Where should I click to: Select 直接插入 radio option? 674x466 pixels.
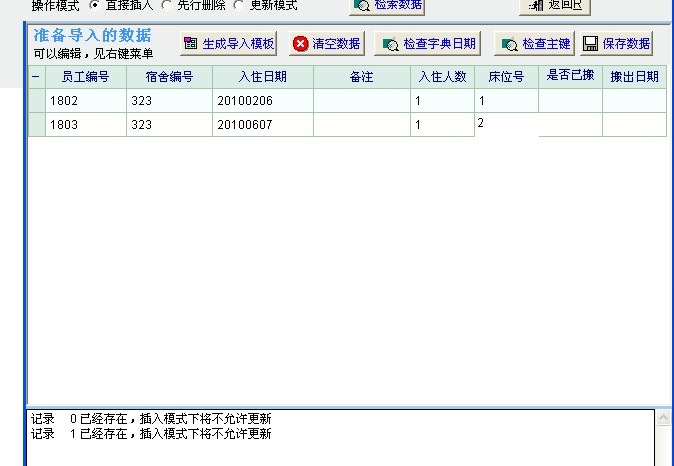tap(95, 5)
